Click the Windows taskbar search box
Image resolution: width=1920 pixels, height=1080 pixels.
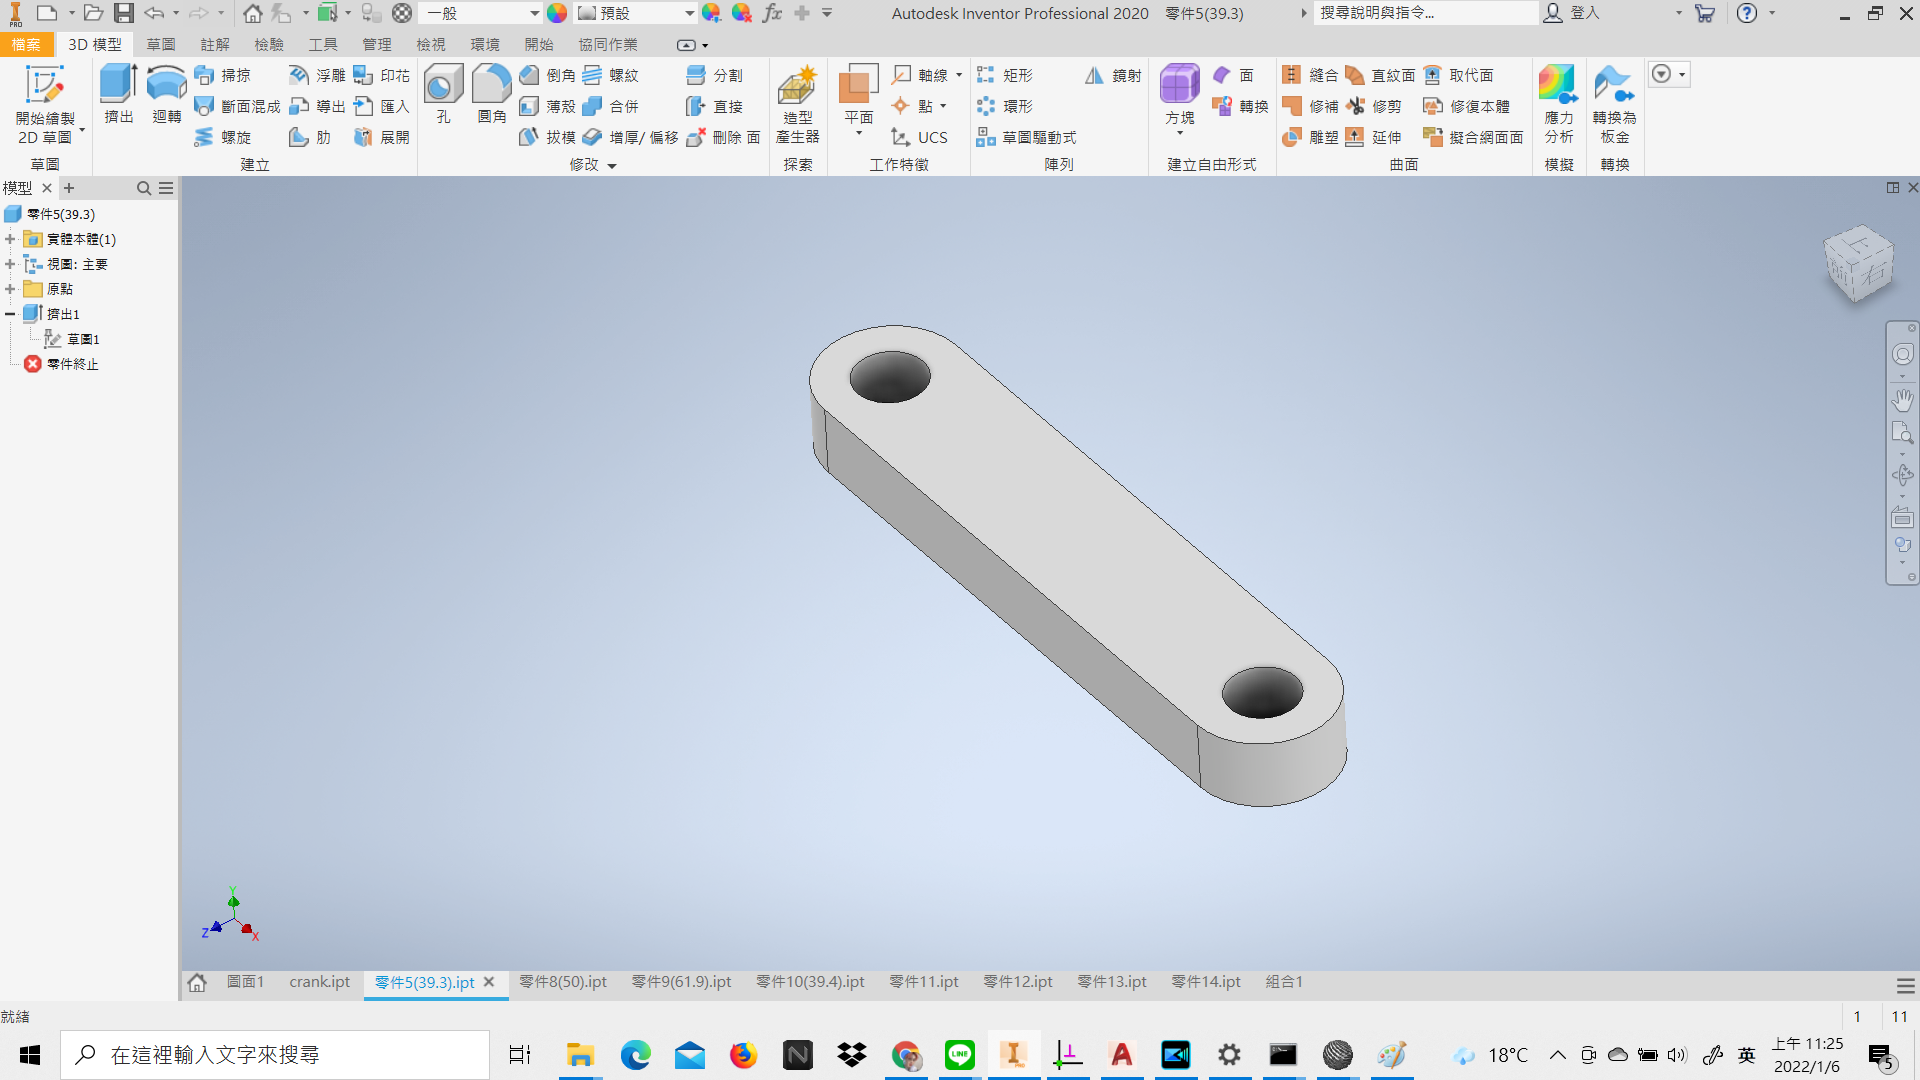275,1055
